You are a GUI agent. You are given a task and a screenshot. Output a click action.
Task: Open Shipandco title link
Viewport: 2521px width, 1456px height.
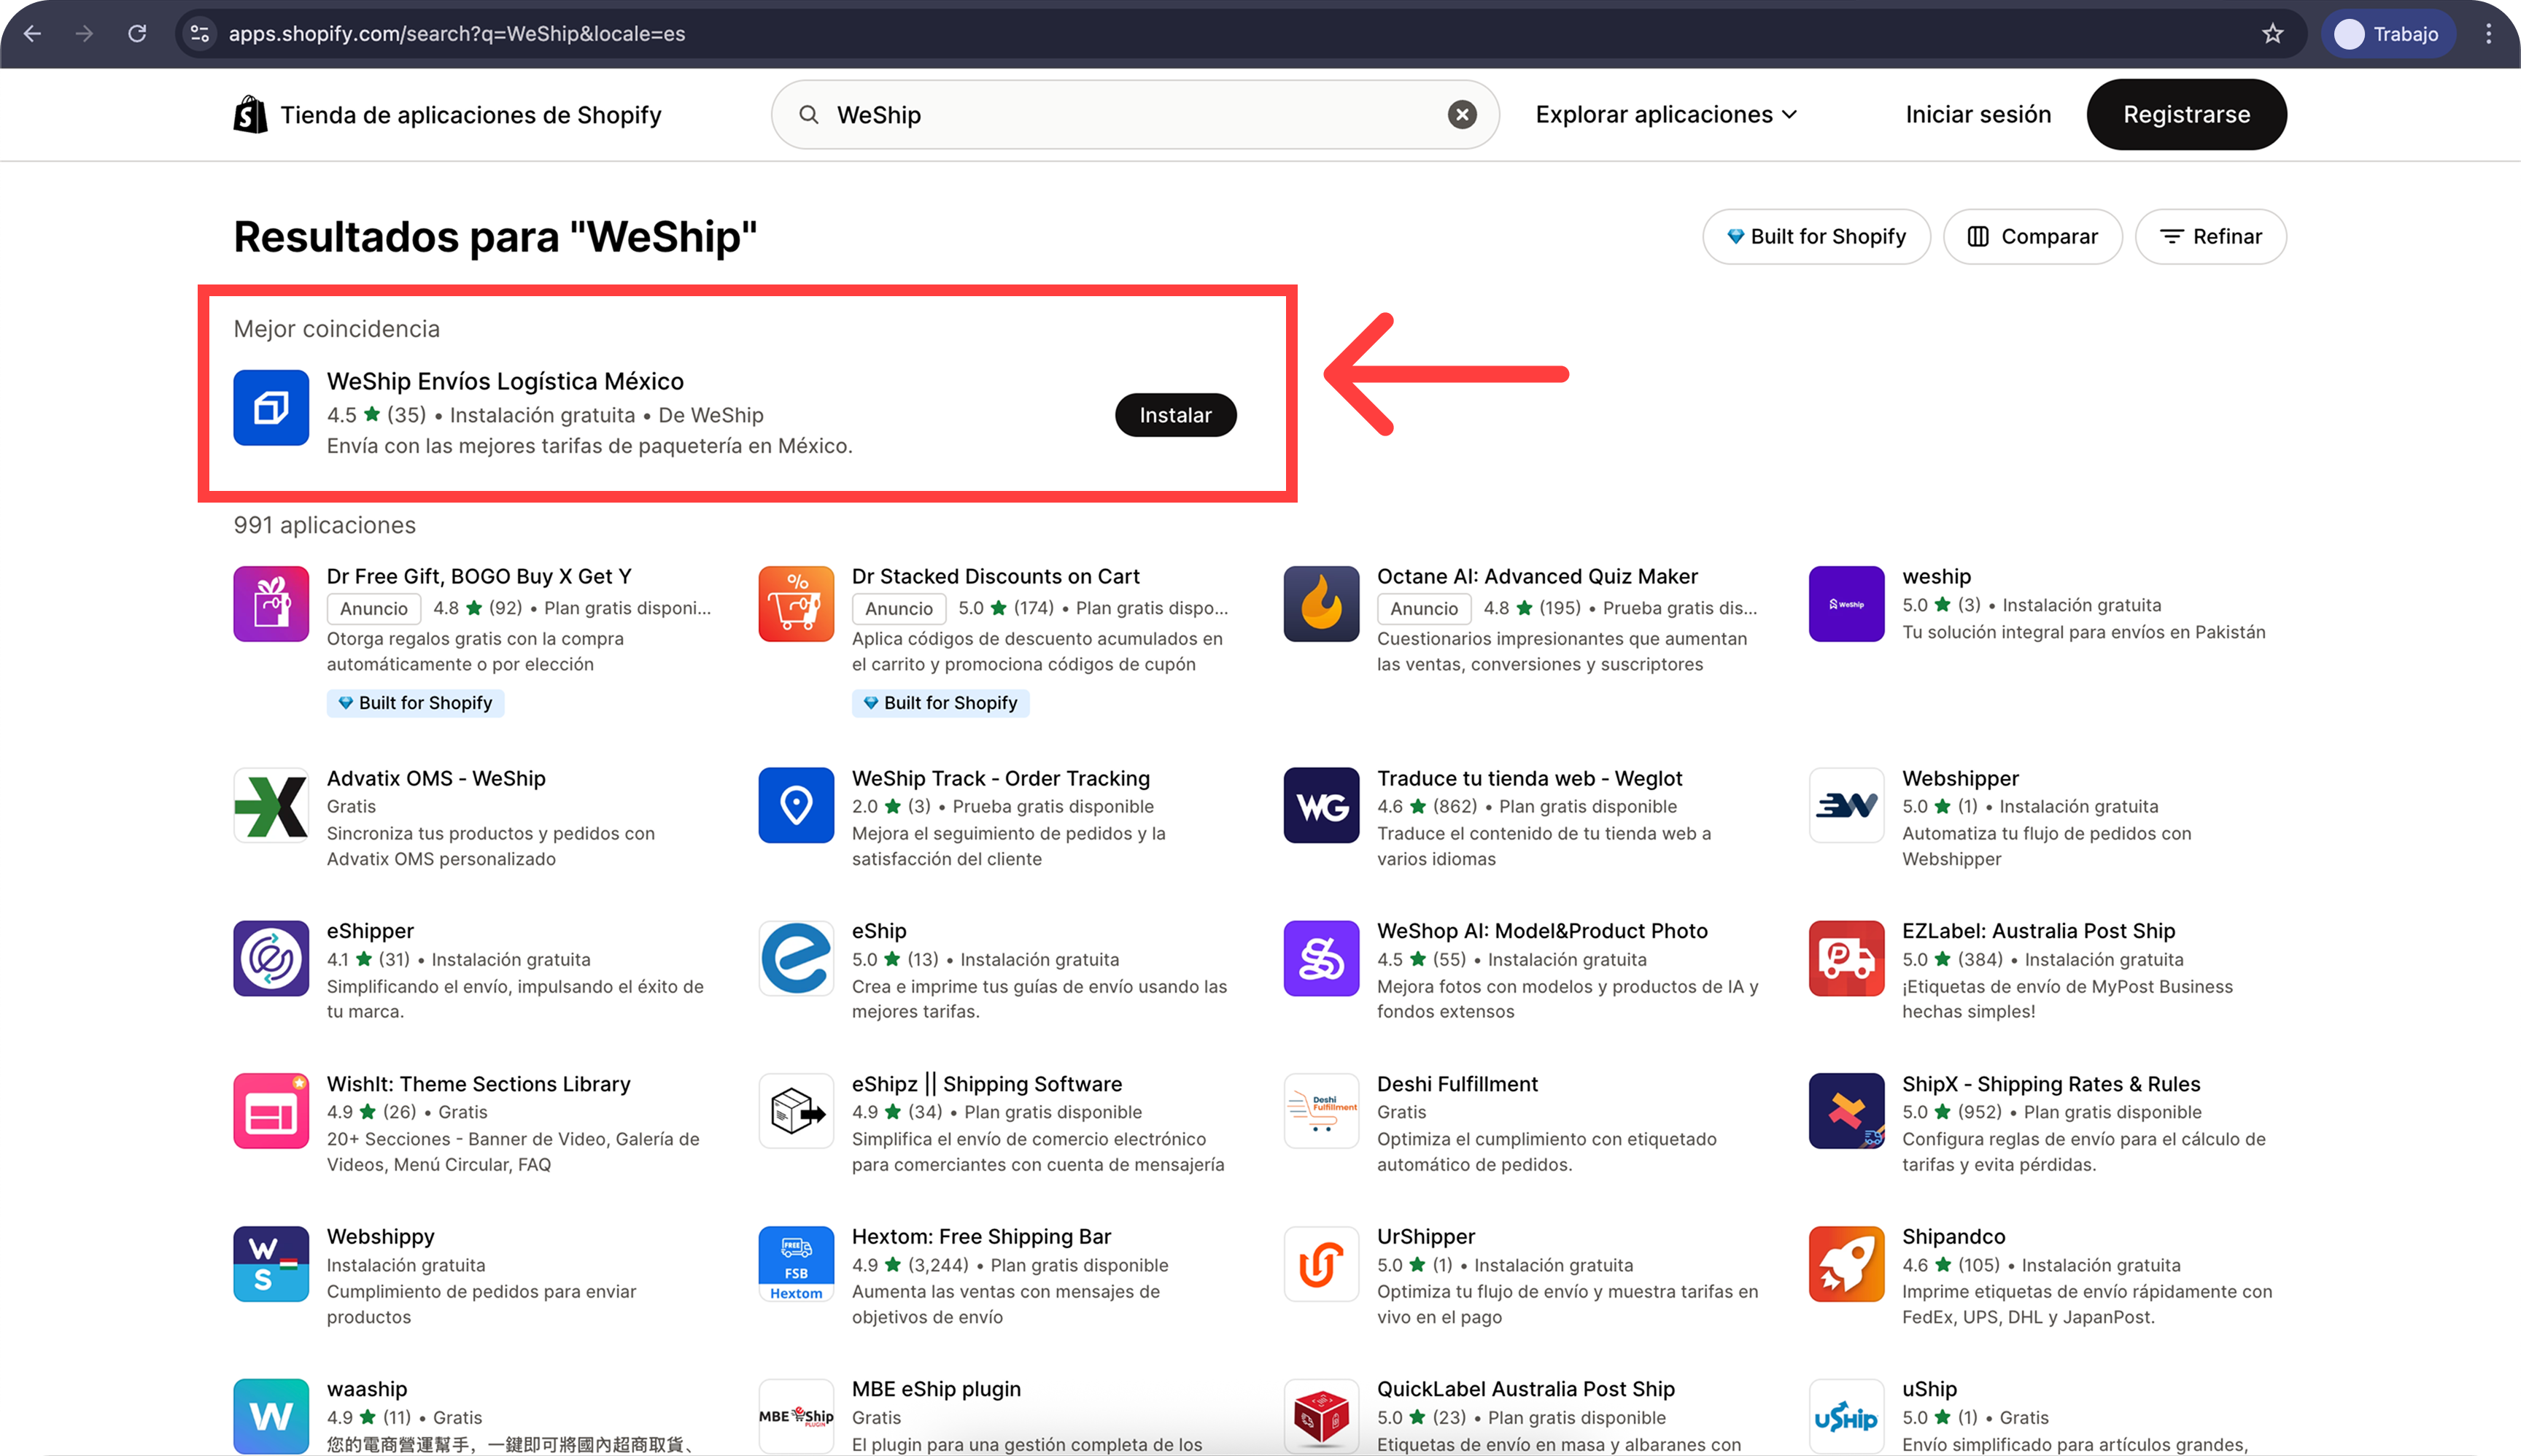1953,1237
